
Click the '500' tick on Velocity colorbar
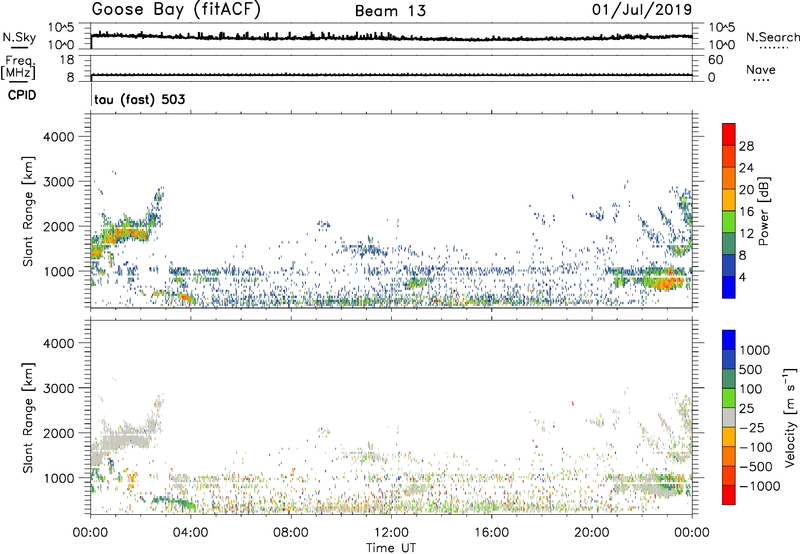pos(751,369)
